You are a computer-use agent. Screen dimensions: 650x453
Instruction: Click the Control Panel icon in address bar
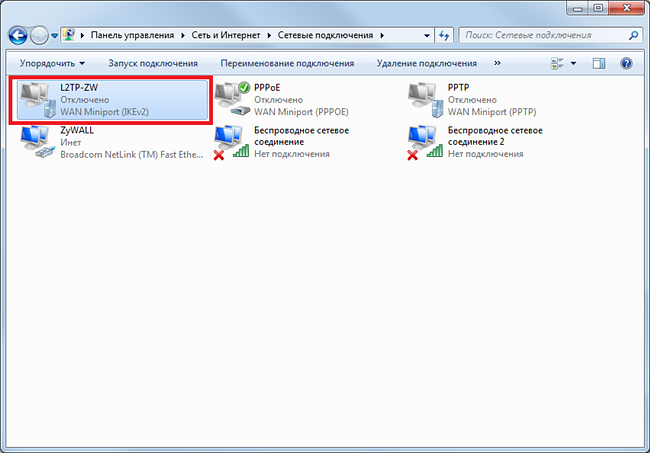(x=69, y=35)
